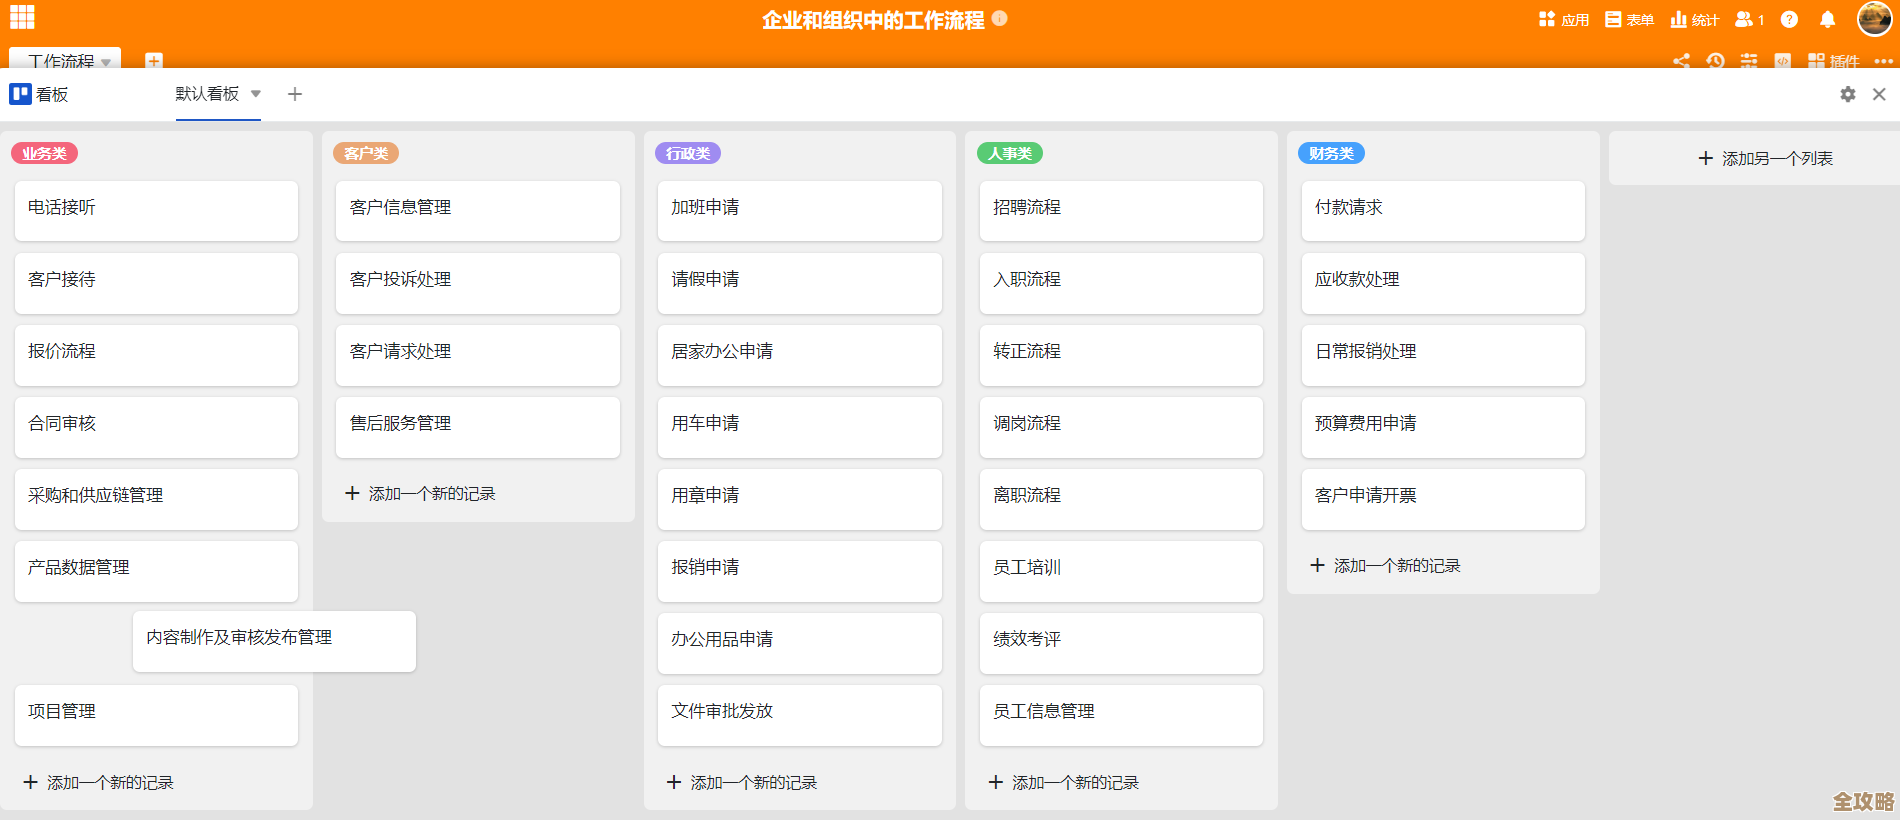The height and width of the screenshot is (820, 1900).
Task: Add a new record under 财务类
Action: point(1385,565)
